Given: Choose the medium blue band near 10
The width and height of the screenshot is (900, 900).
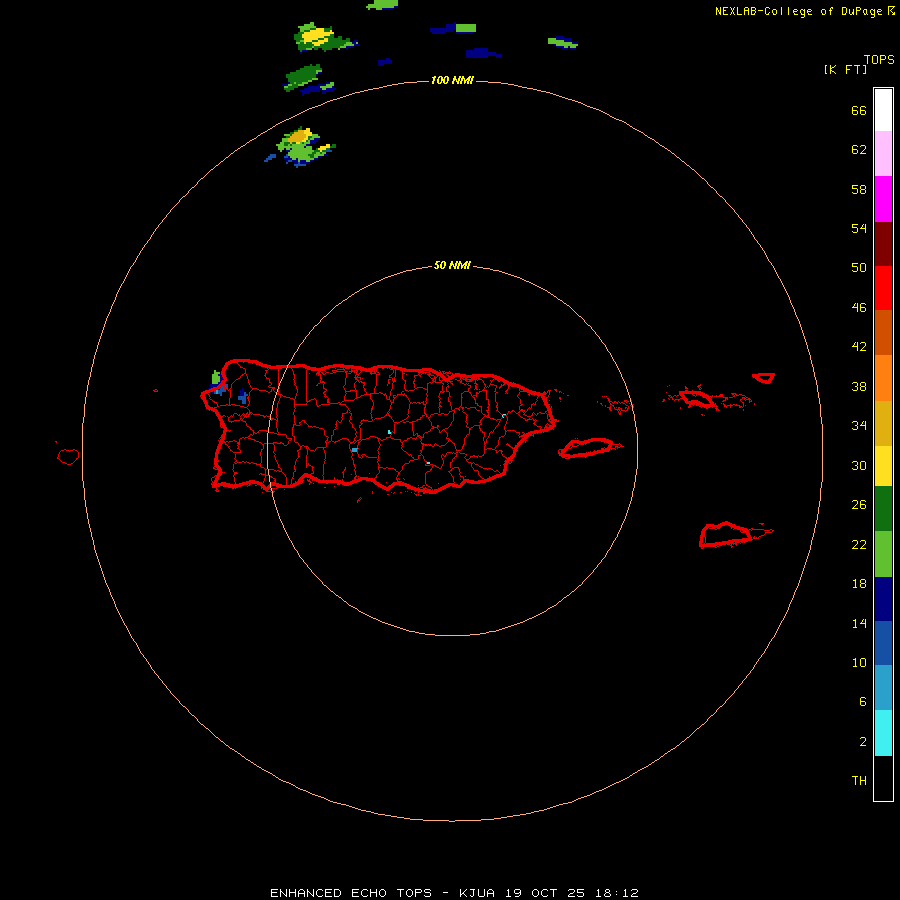Looking at the screenshot, I should pyautogui.click(x=883, y=643).
